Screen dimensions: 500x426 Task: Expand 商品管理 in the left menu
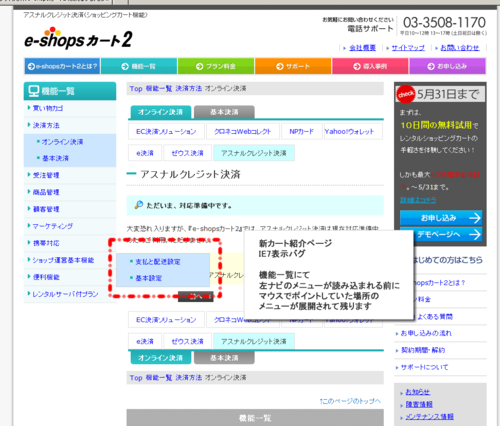(46, 192)
